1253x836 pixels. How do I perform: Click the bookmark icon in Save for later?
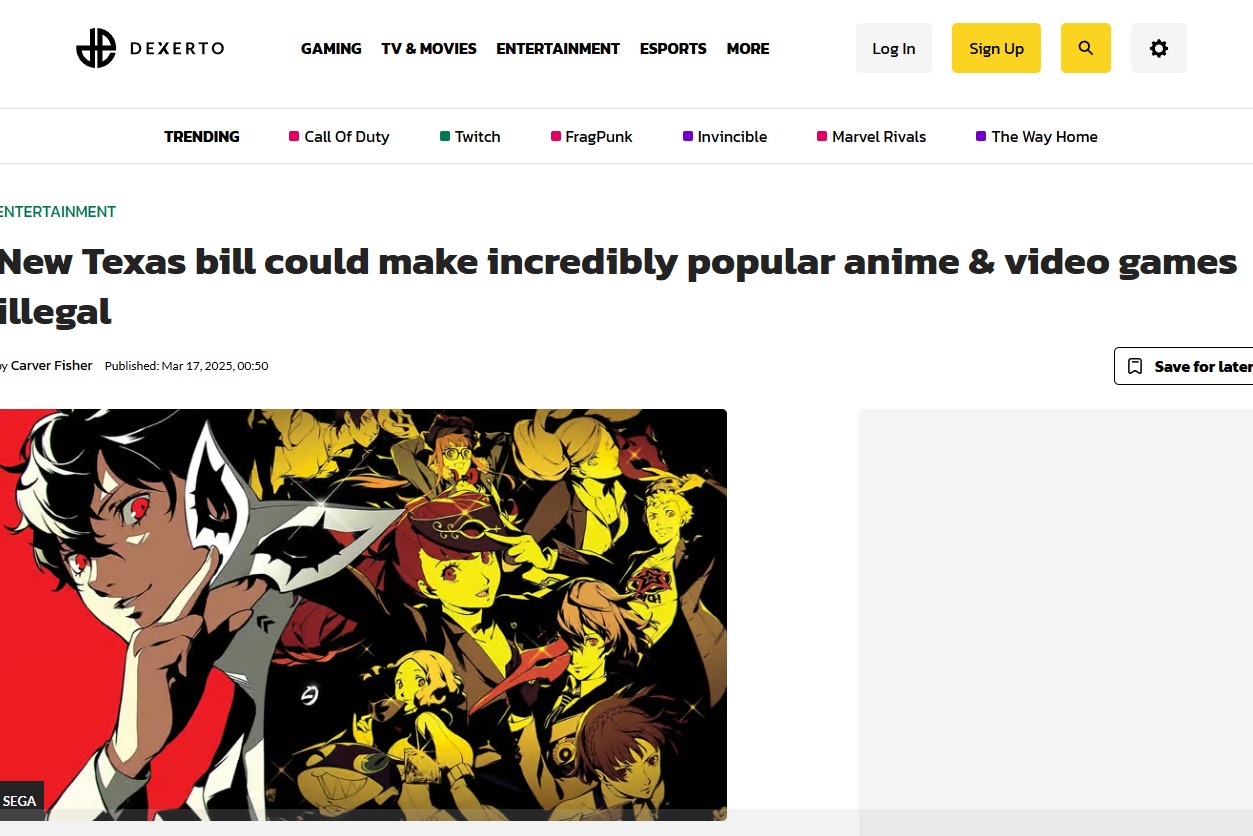click(1135, 366)
